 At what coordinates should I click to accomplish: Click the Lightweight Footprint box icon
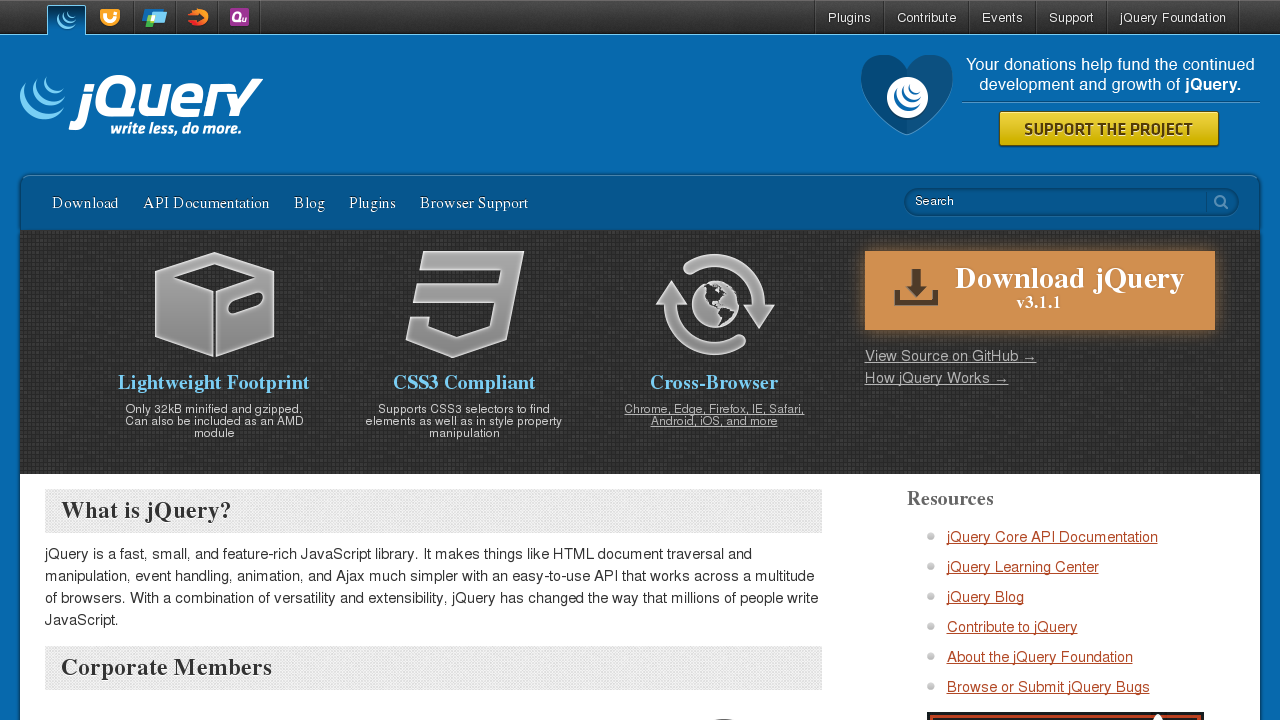[x=214, y=304]
